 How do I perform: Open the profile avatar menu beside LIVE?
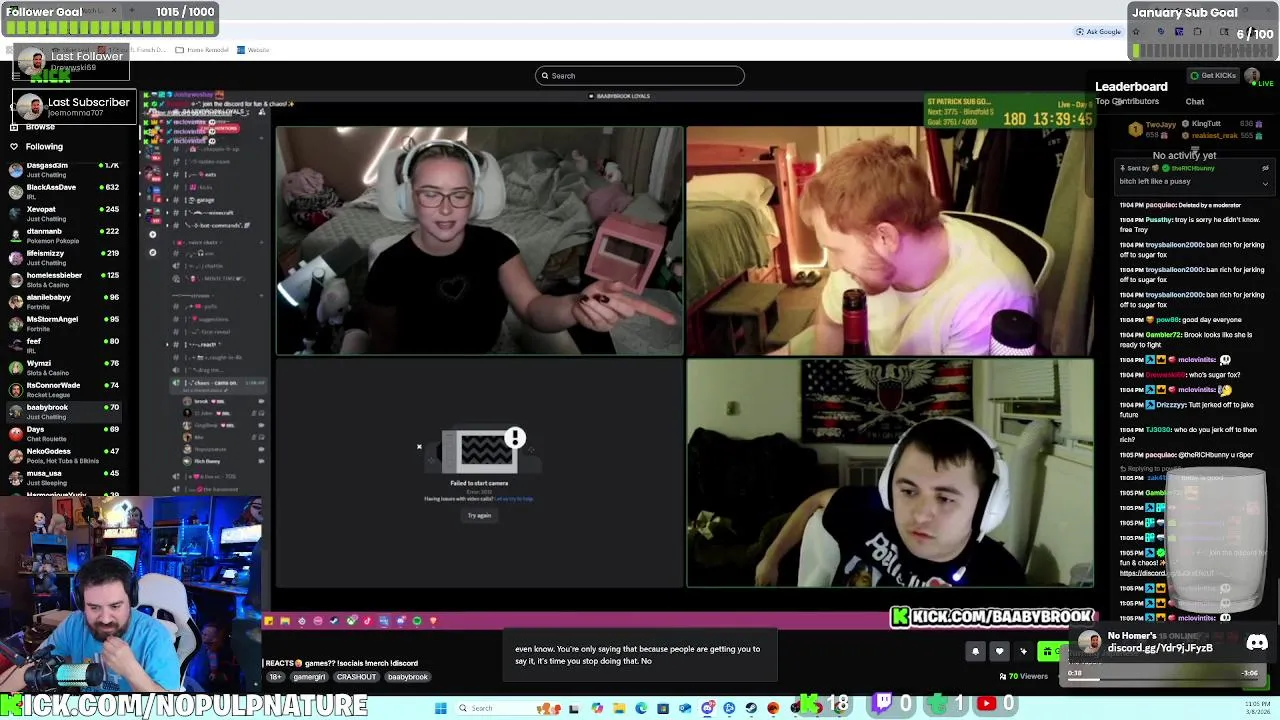[x=1251, y=76]
